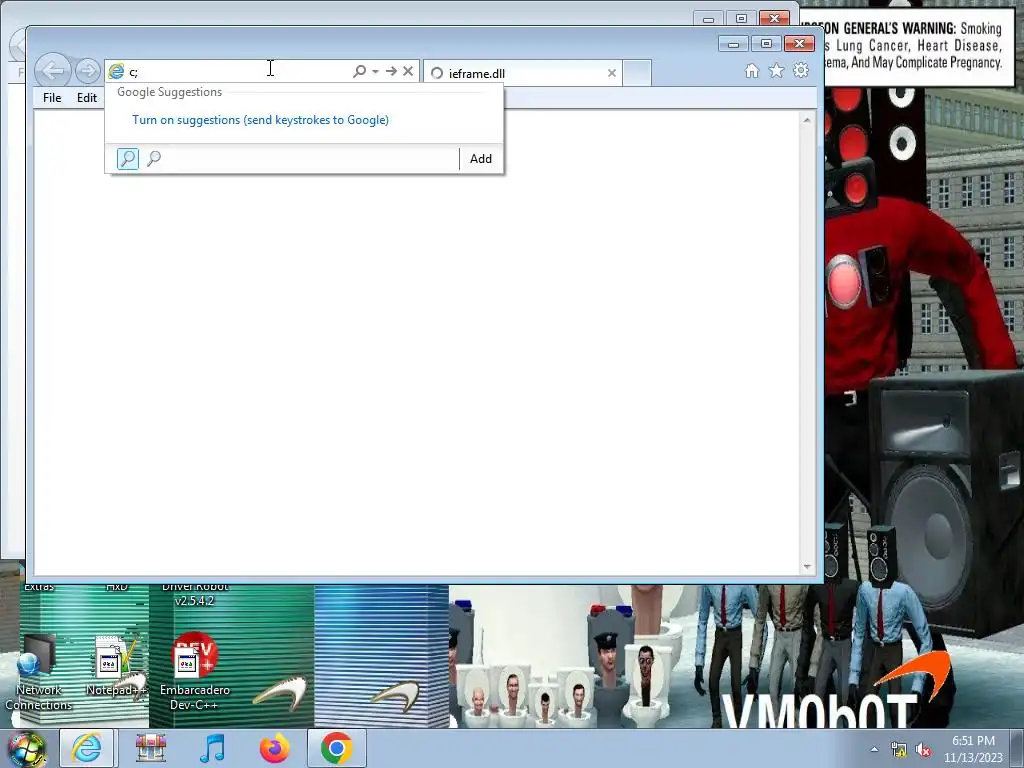Click the network tray icon
This screenshot has height=768, width=1024.
coord(899,750)
